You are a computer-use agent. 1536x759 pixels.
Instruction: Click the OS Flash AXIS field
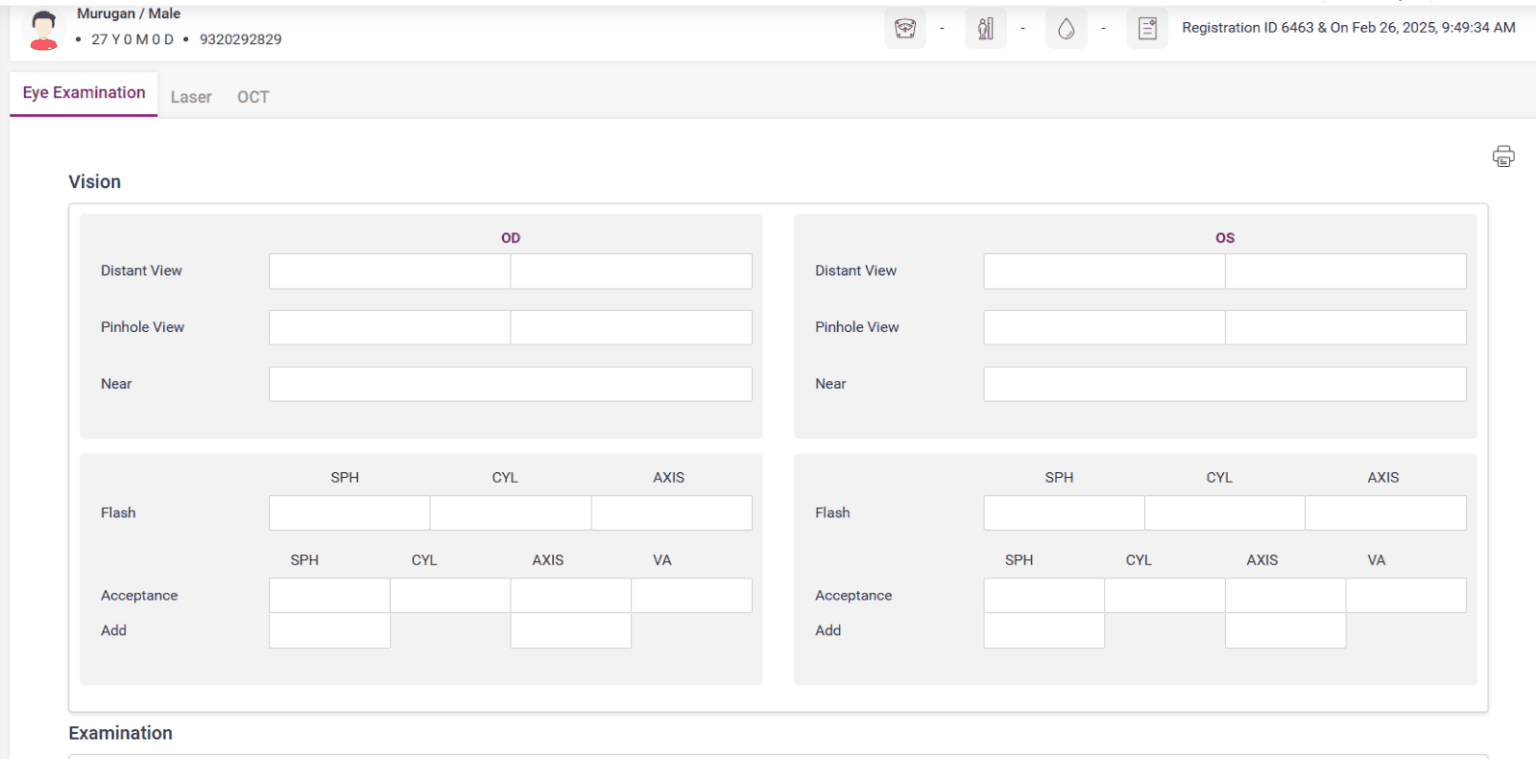(x=1385, y=513)
